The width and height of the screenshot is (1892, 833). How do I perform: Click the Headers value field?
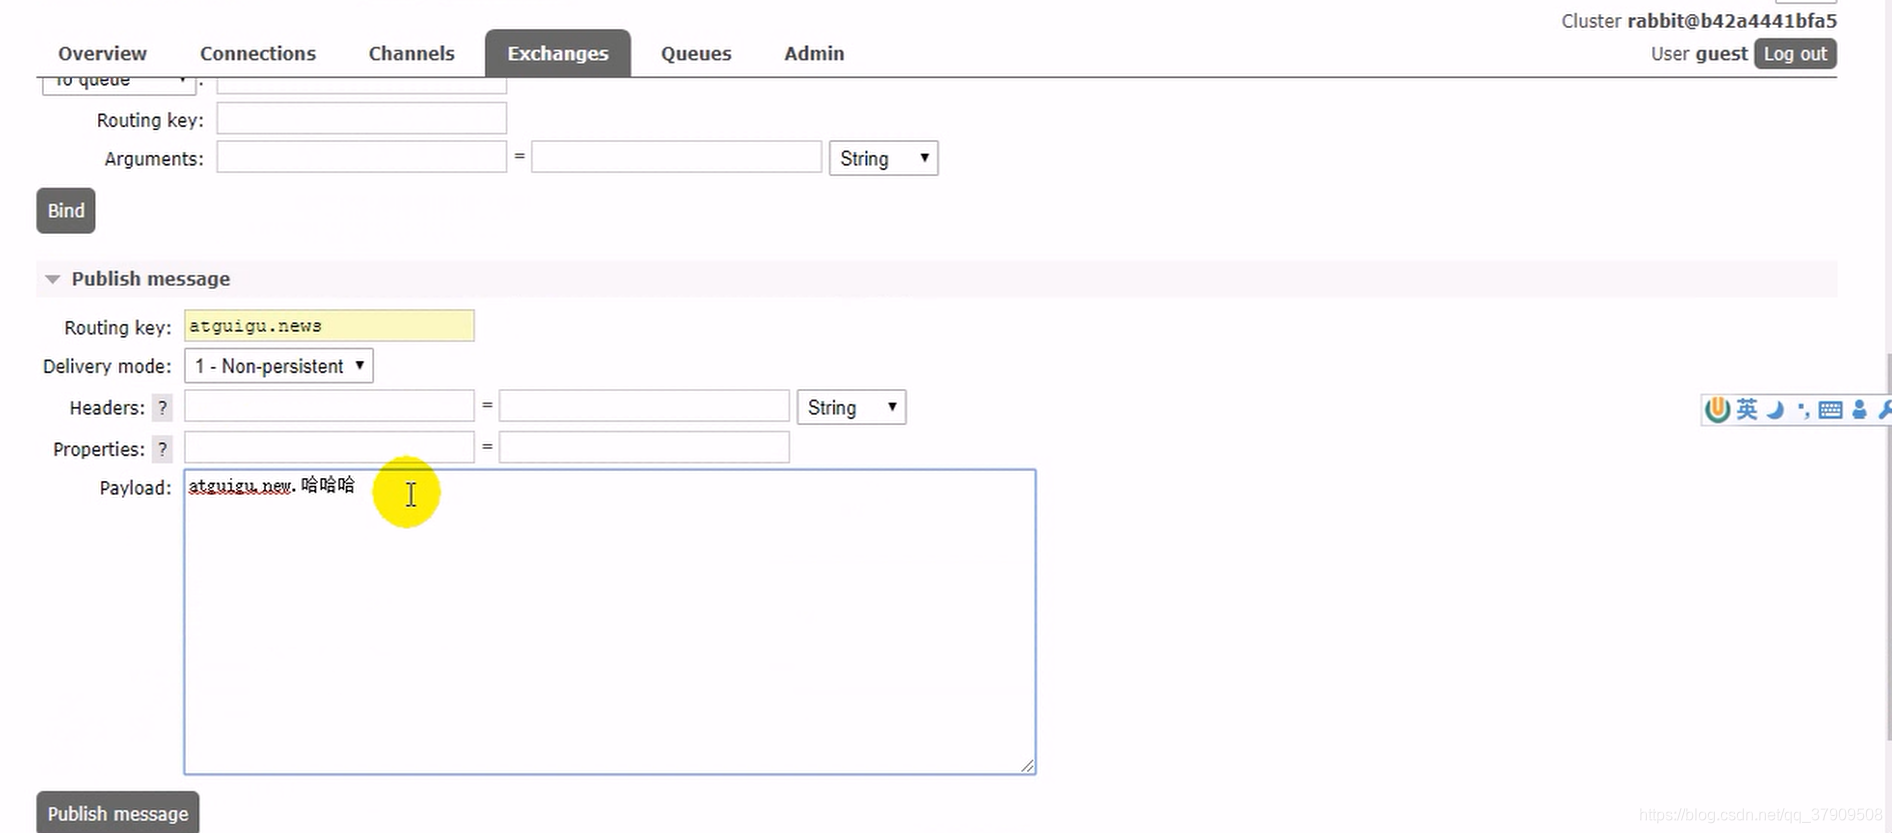(644, 406)
